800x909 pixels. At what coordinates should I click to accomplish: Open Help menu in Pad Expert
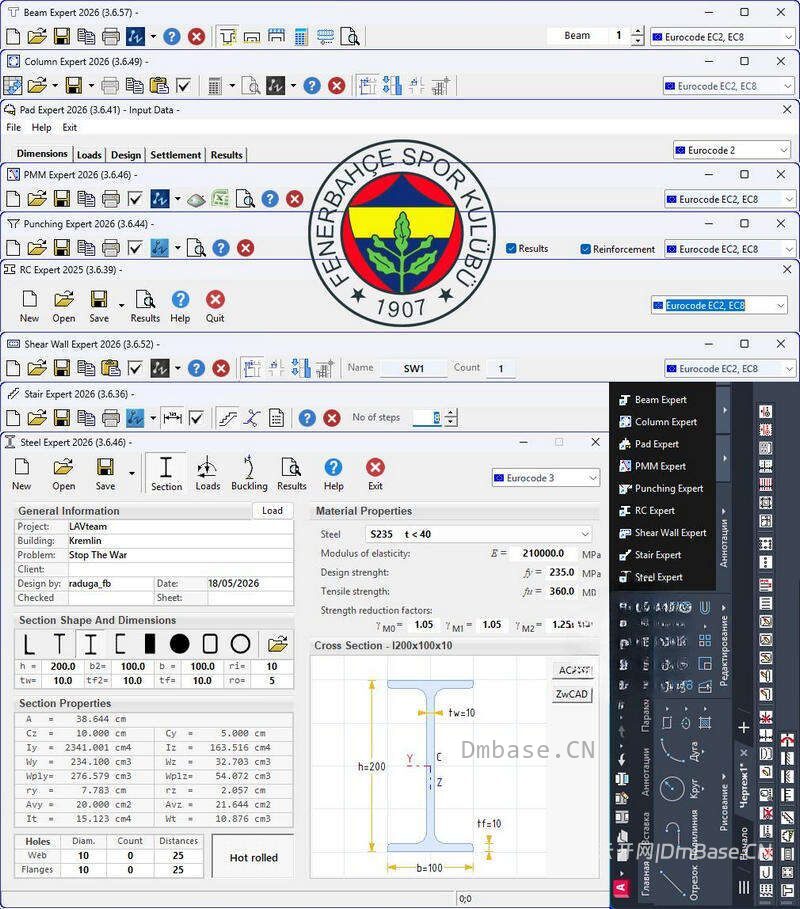pyautogui.click(x=41, y=128)
